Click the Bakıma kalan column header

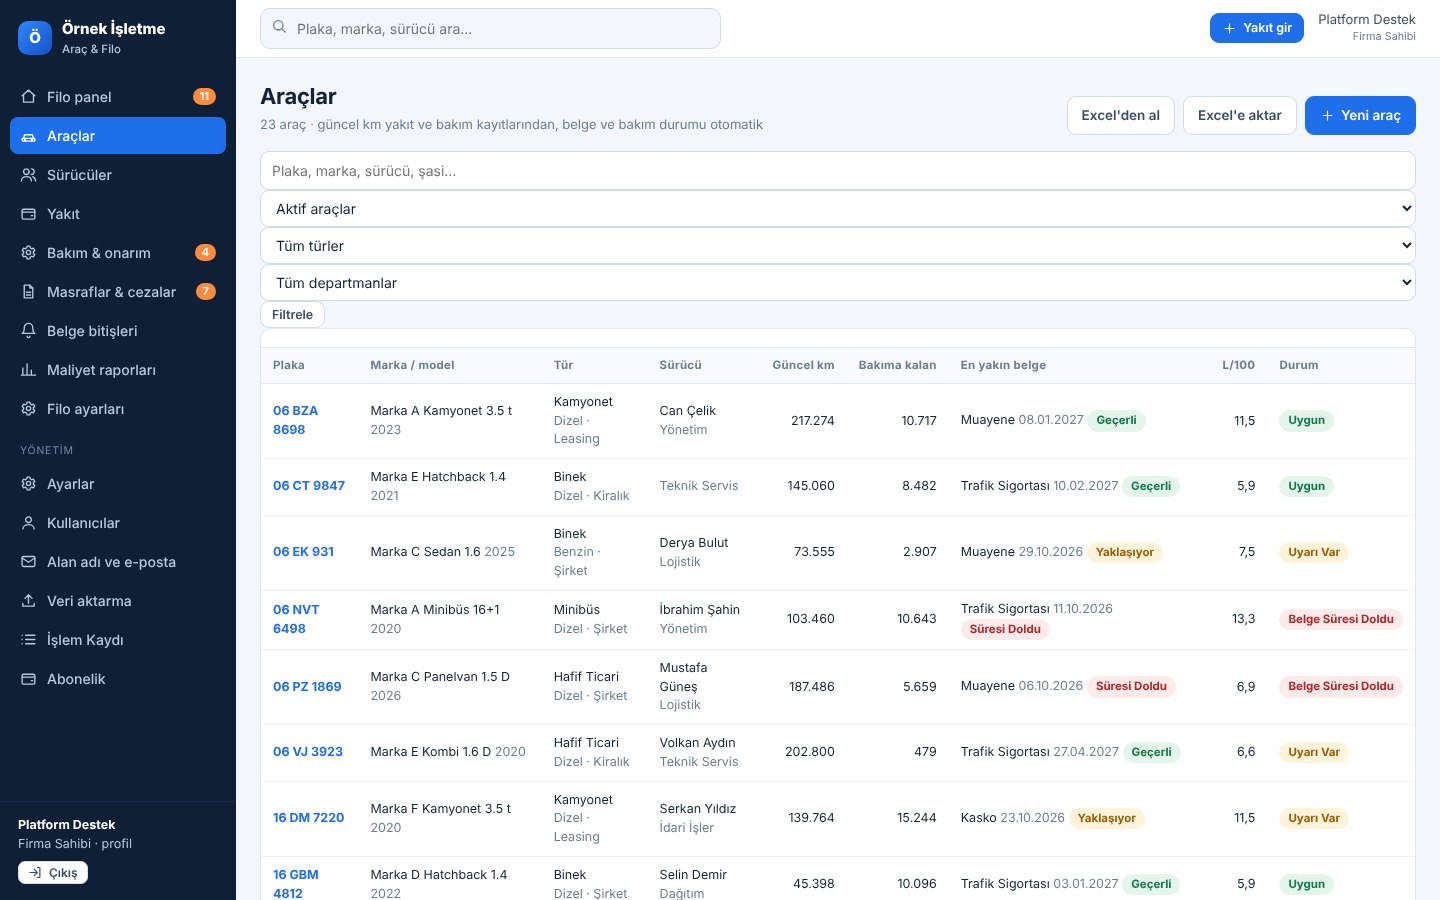(x=898, y=365)
